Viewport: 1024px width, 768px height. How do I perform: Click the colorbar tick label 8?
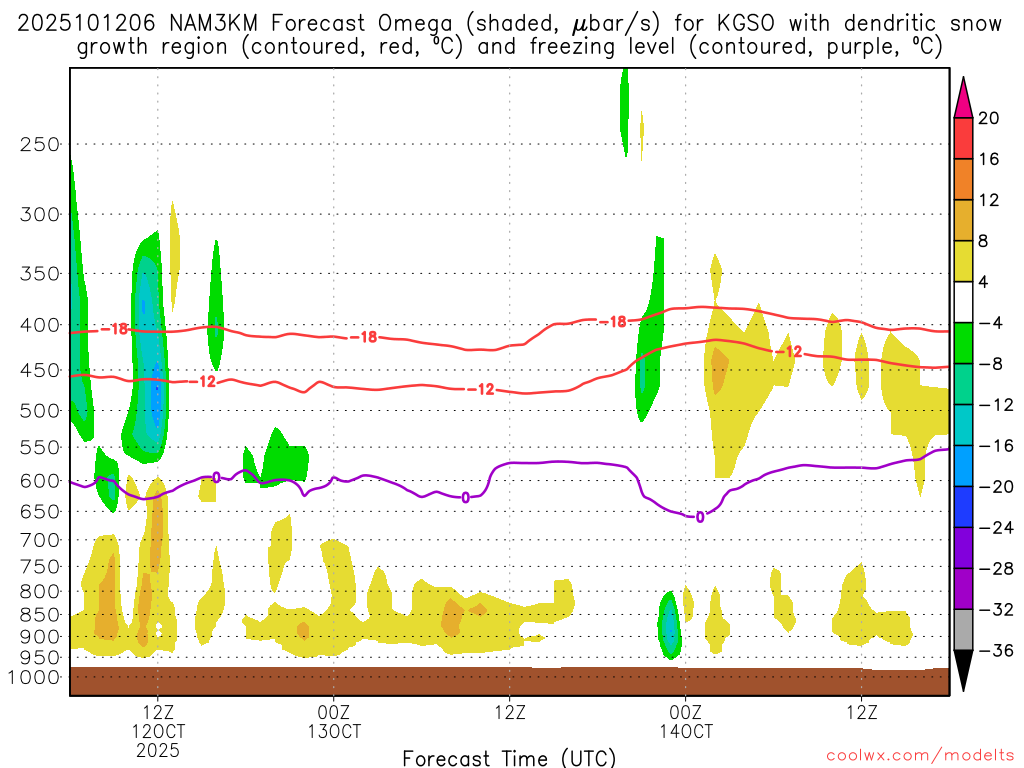[984, 242]
